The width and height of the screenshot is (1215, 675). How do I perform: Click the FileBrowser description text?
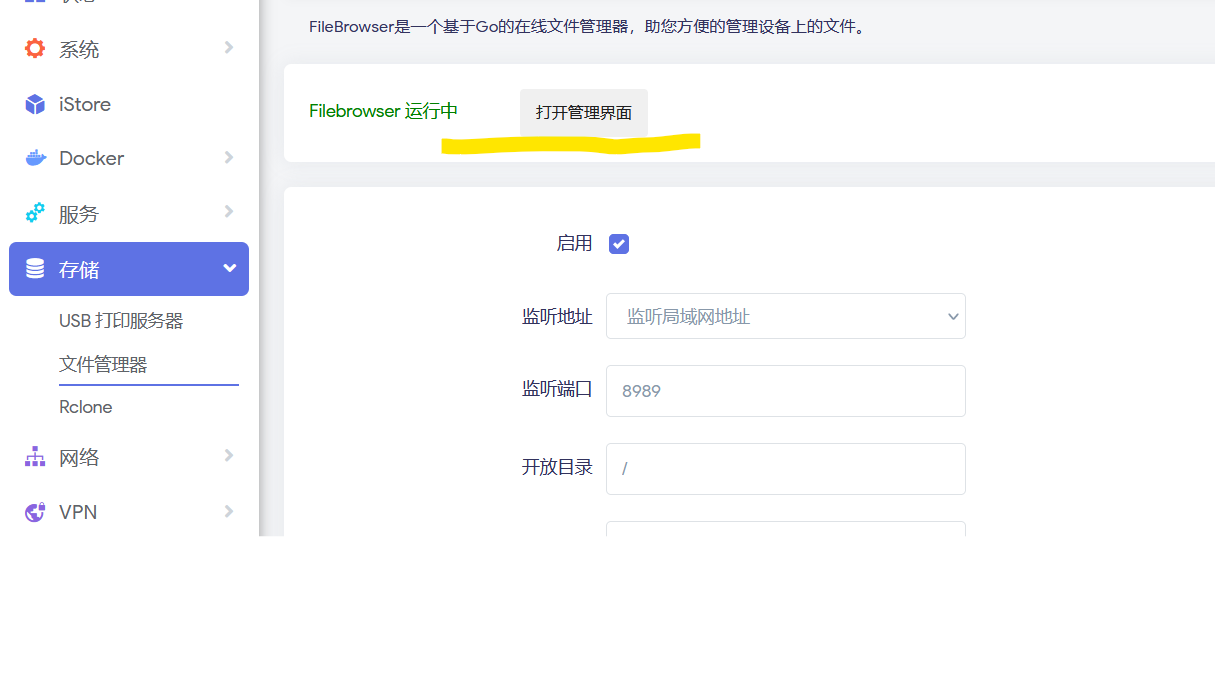pos(587,27)
